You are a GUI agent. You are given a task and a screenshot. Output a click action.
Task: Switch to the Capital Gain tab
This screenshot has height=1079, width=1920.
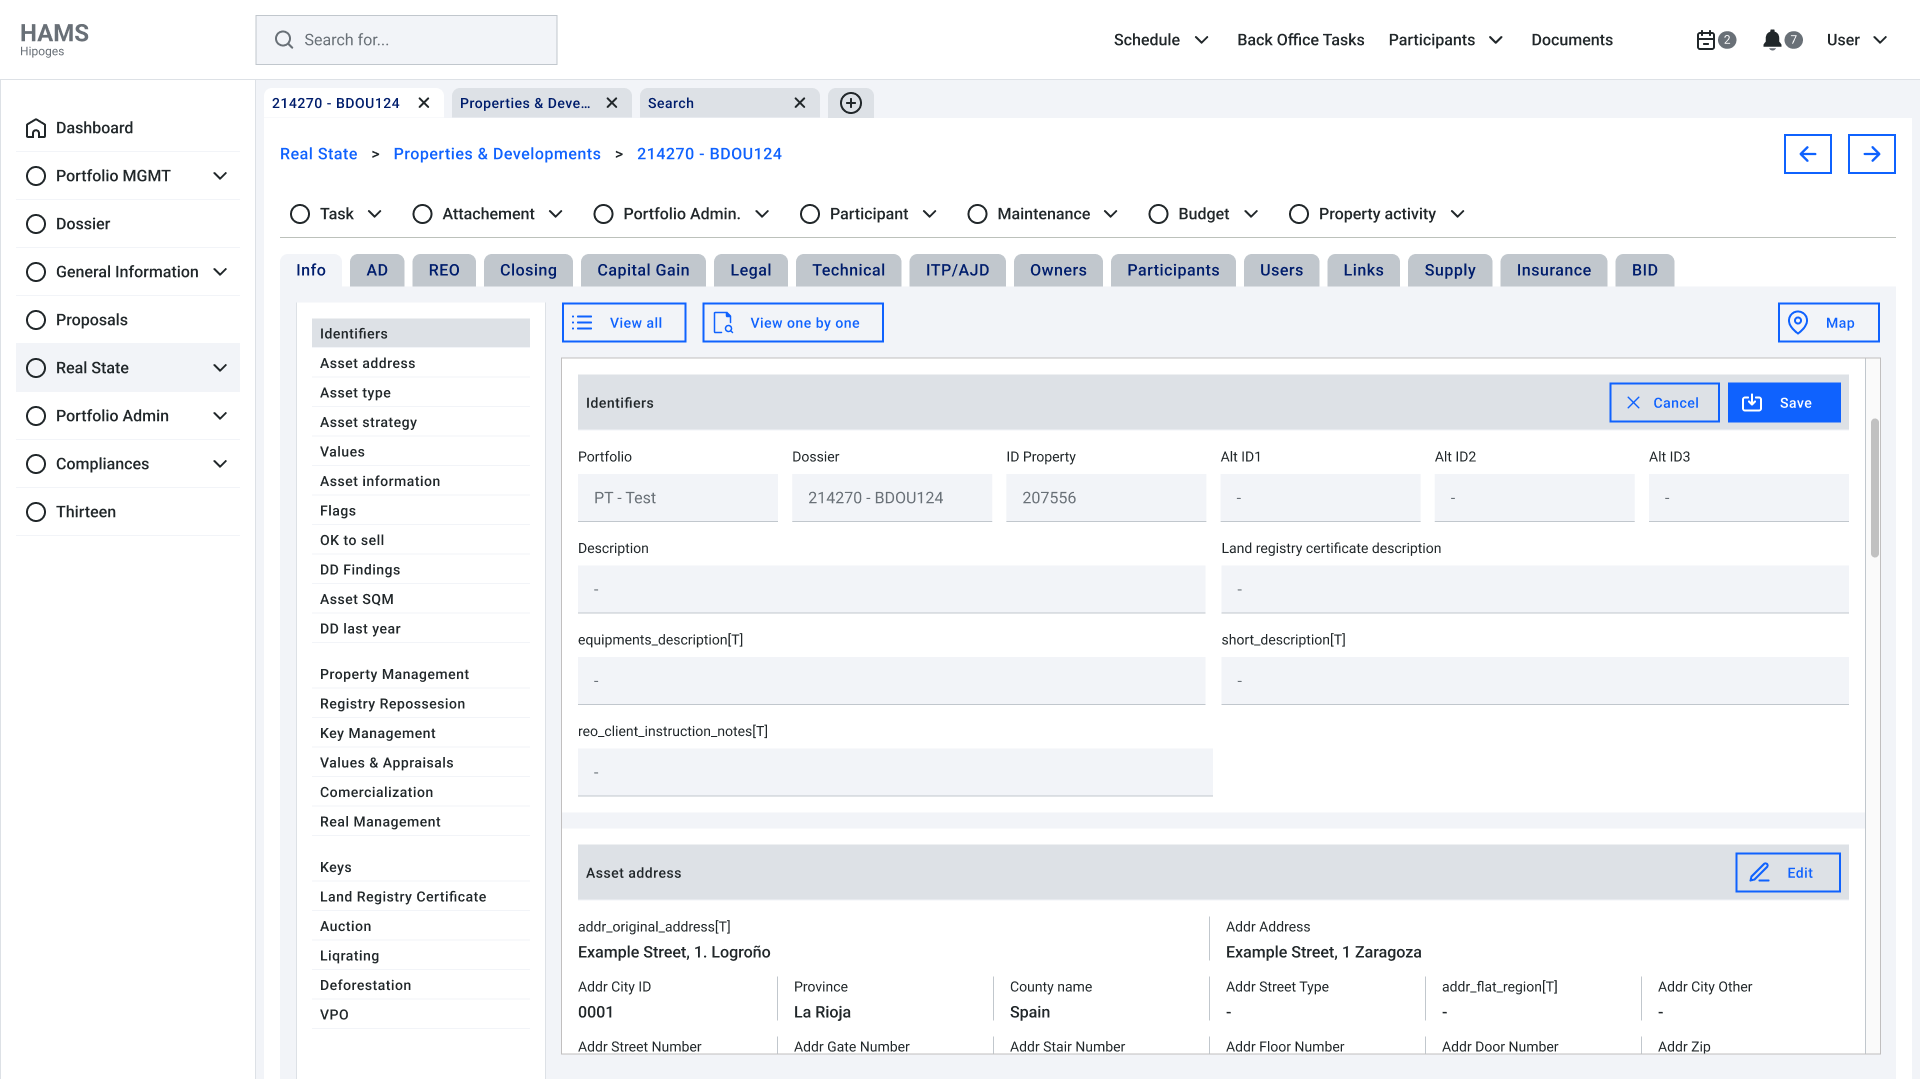click(x=643, y=270)
